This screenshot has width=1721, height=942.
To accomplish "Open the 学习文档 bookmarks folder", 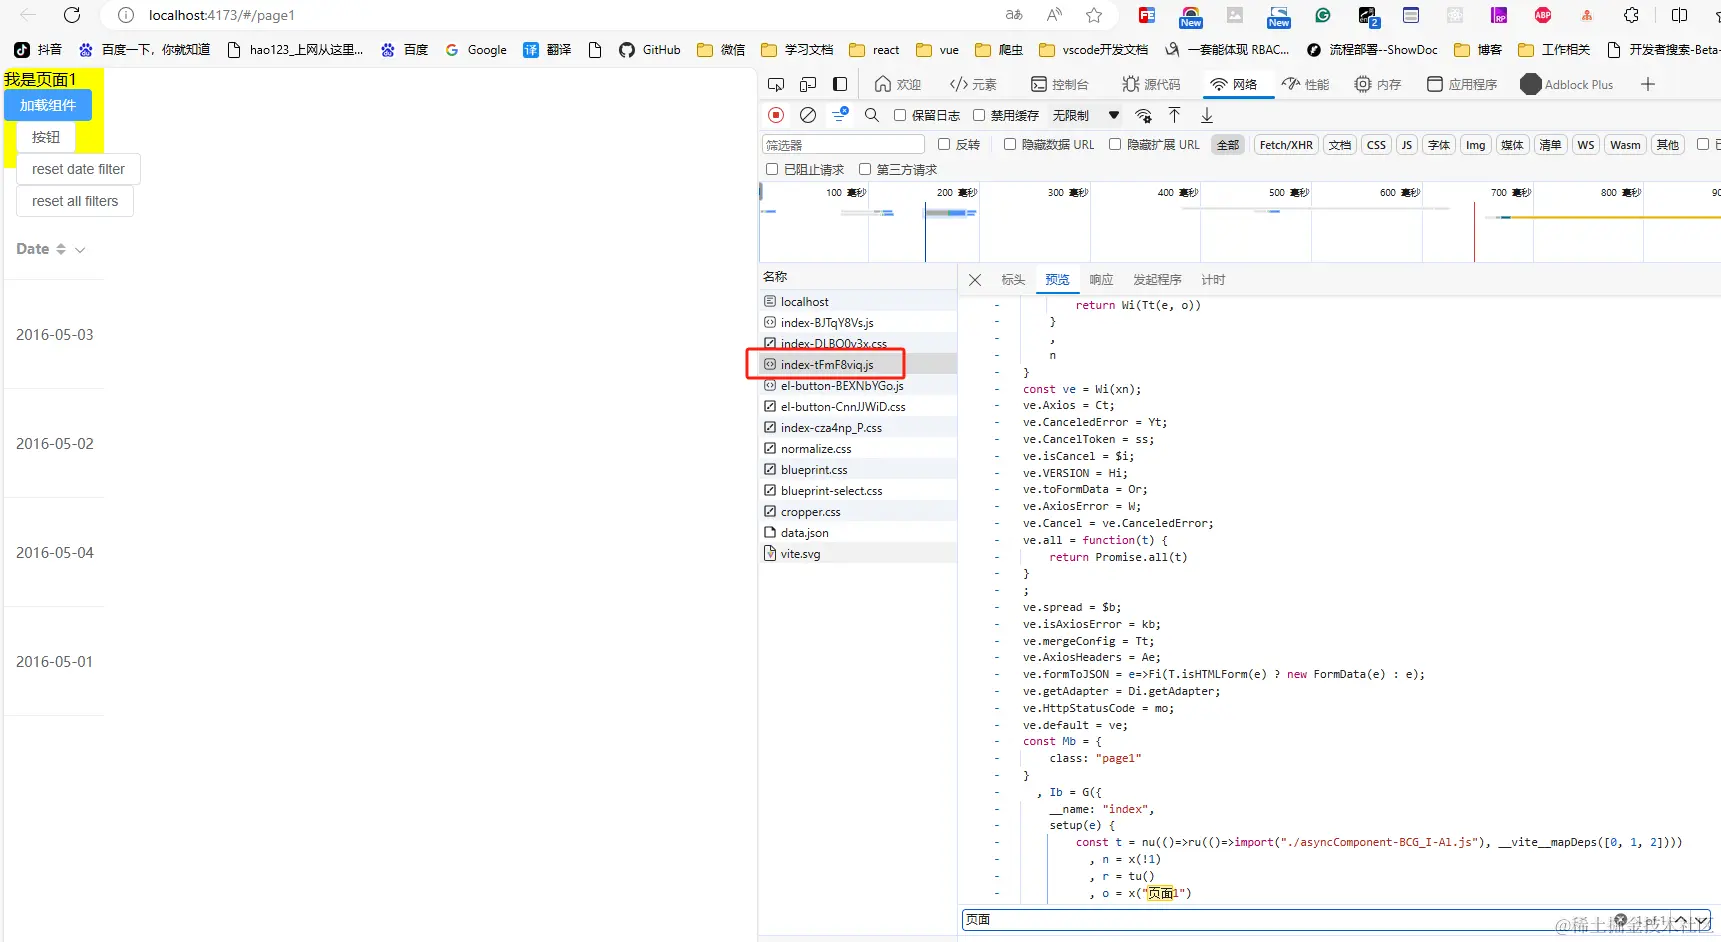I will pyautogui.click(x=797, y=50).
